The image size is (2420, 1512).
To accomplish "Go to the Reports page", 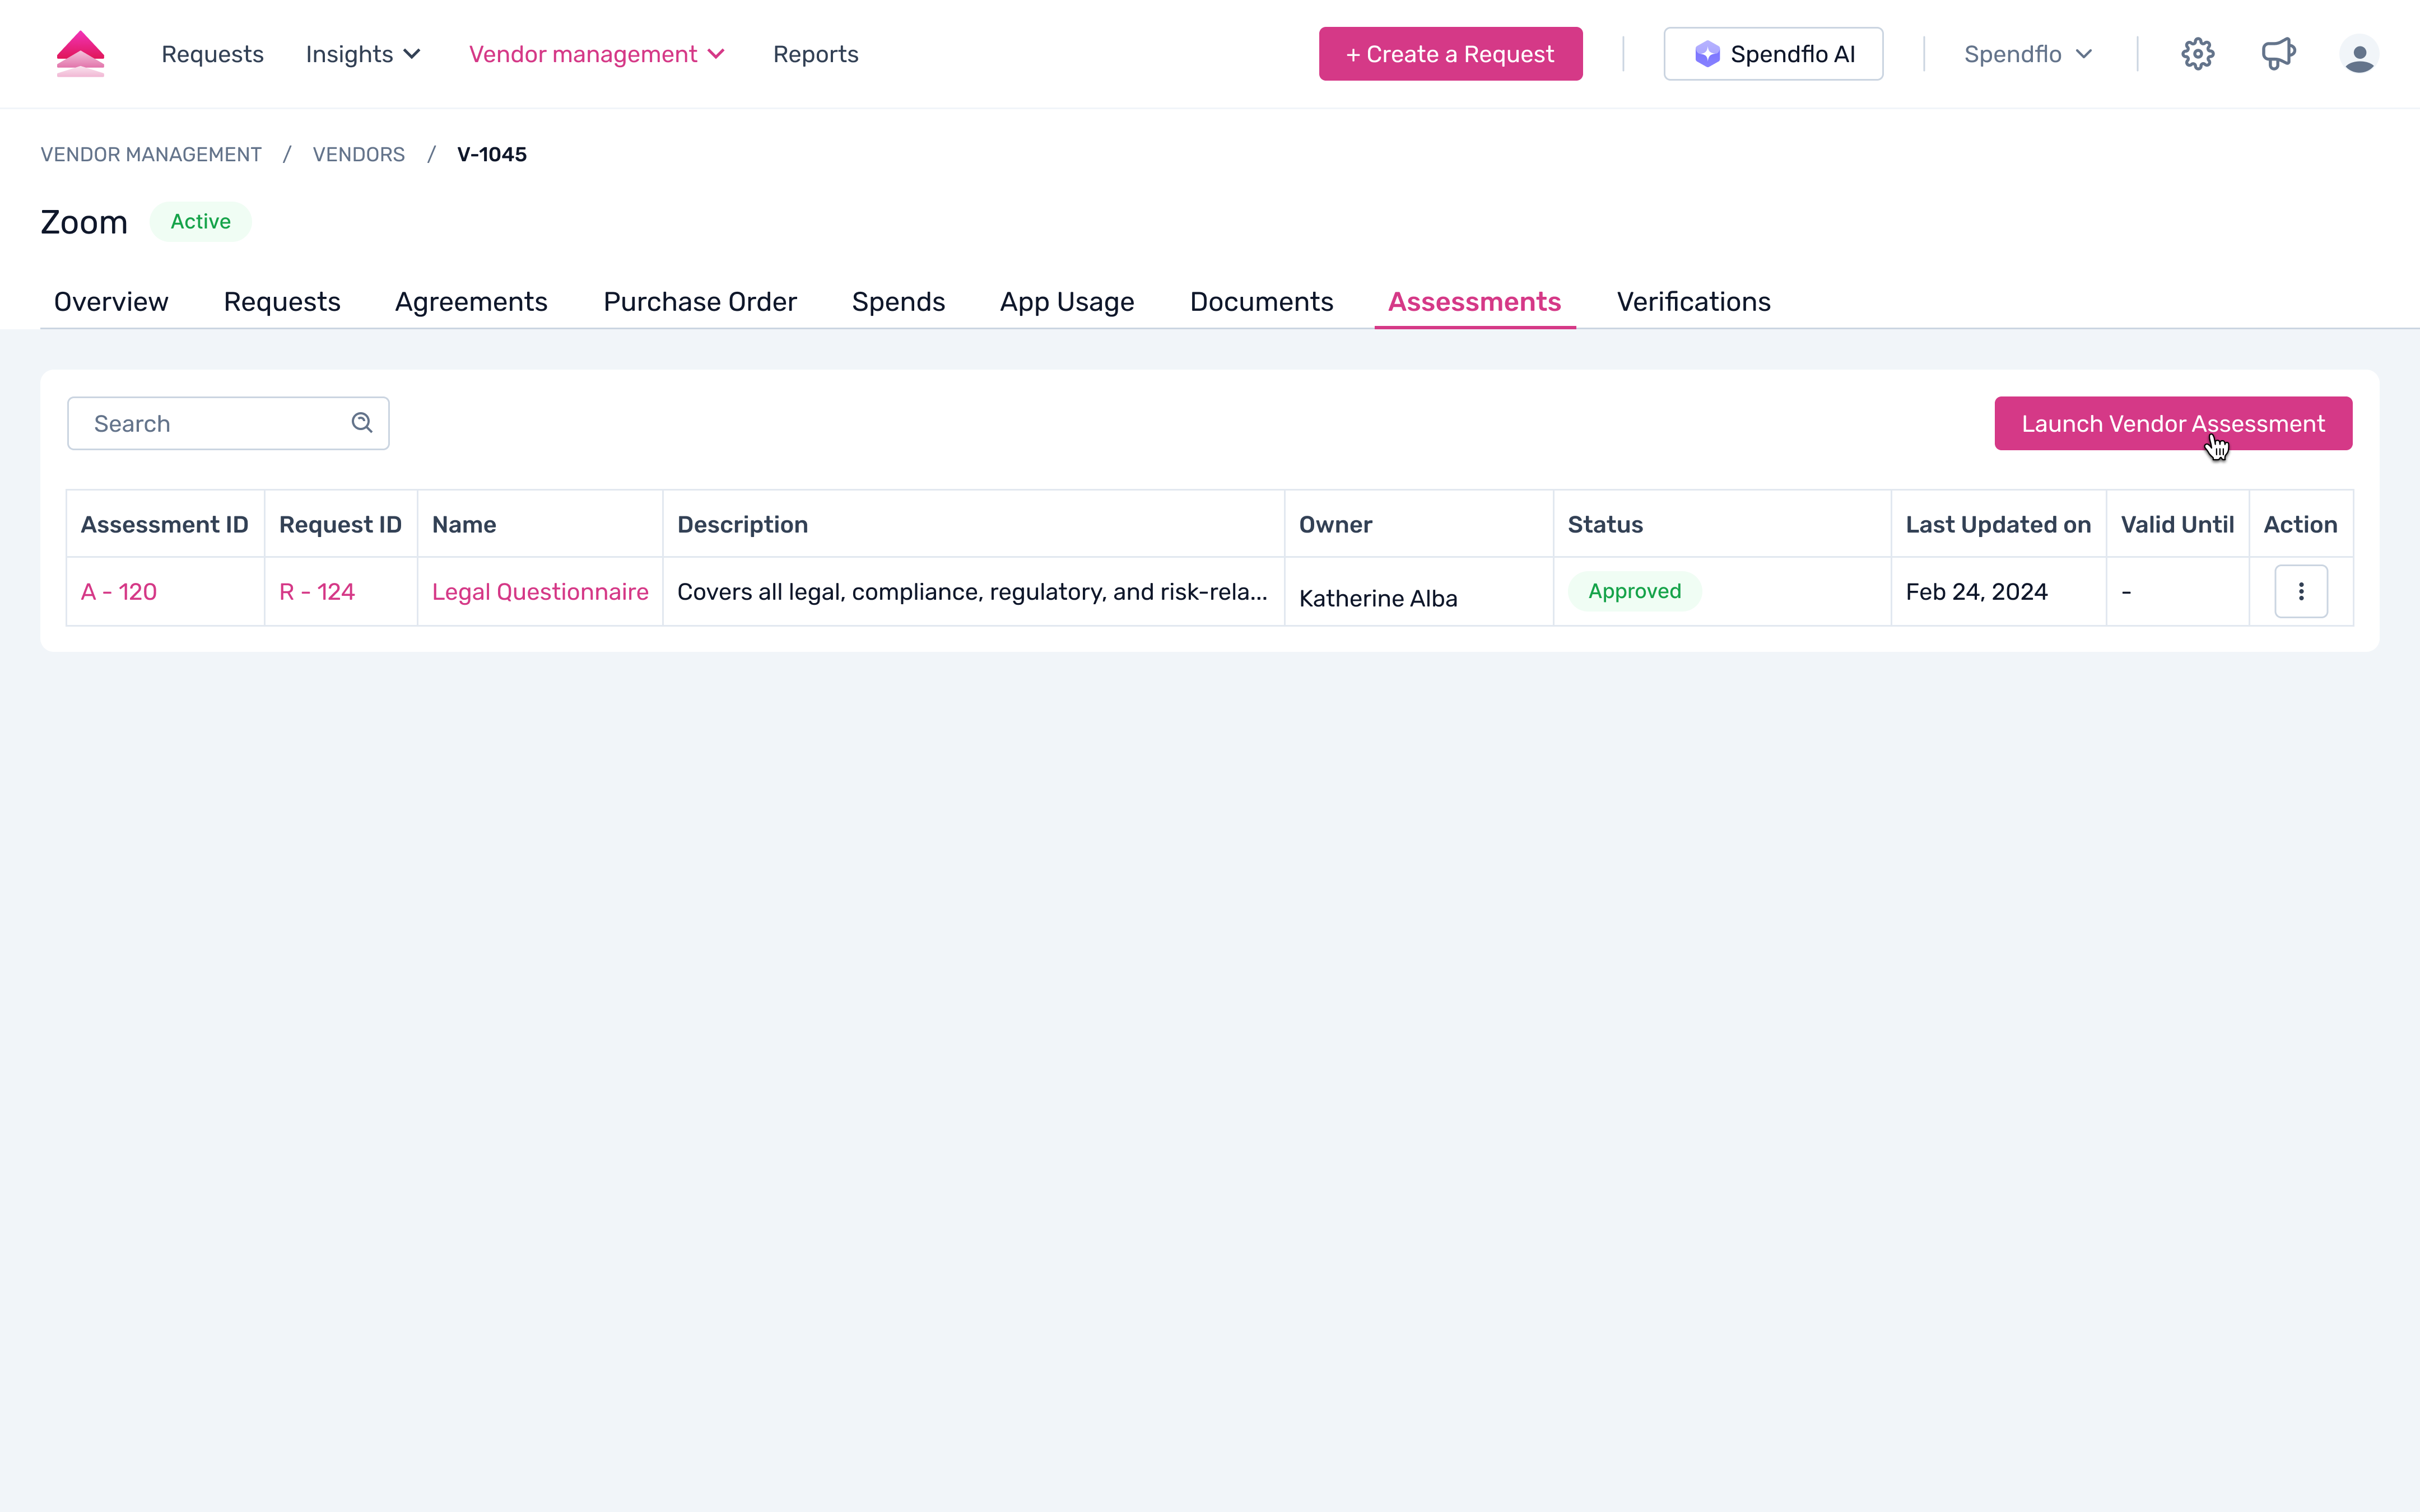I will click(x=815, y=54).
